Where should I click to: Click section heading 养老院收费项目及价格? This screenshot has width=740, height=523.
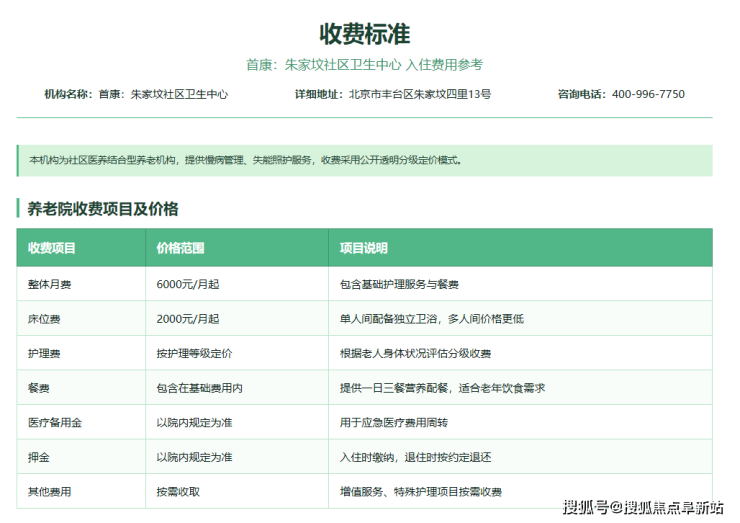(103, 209)
